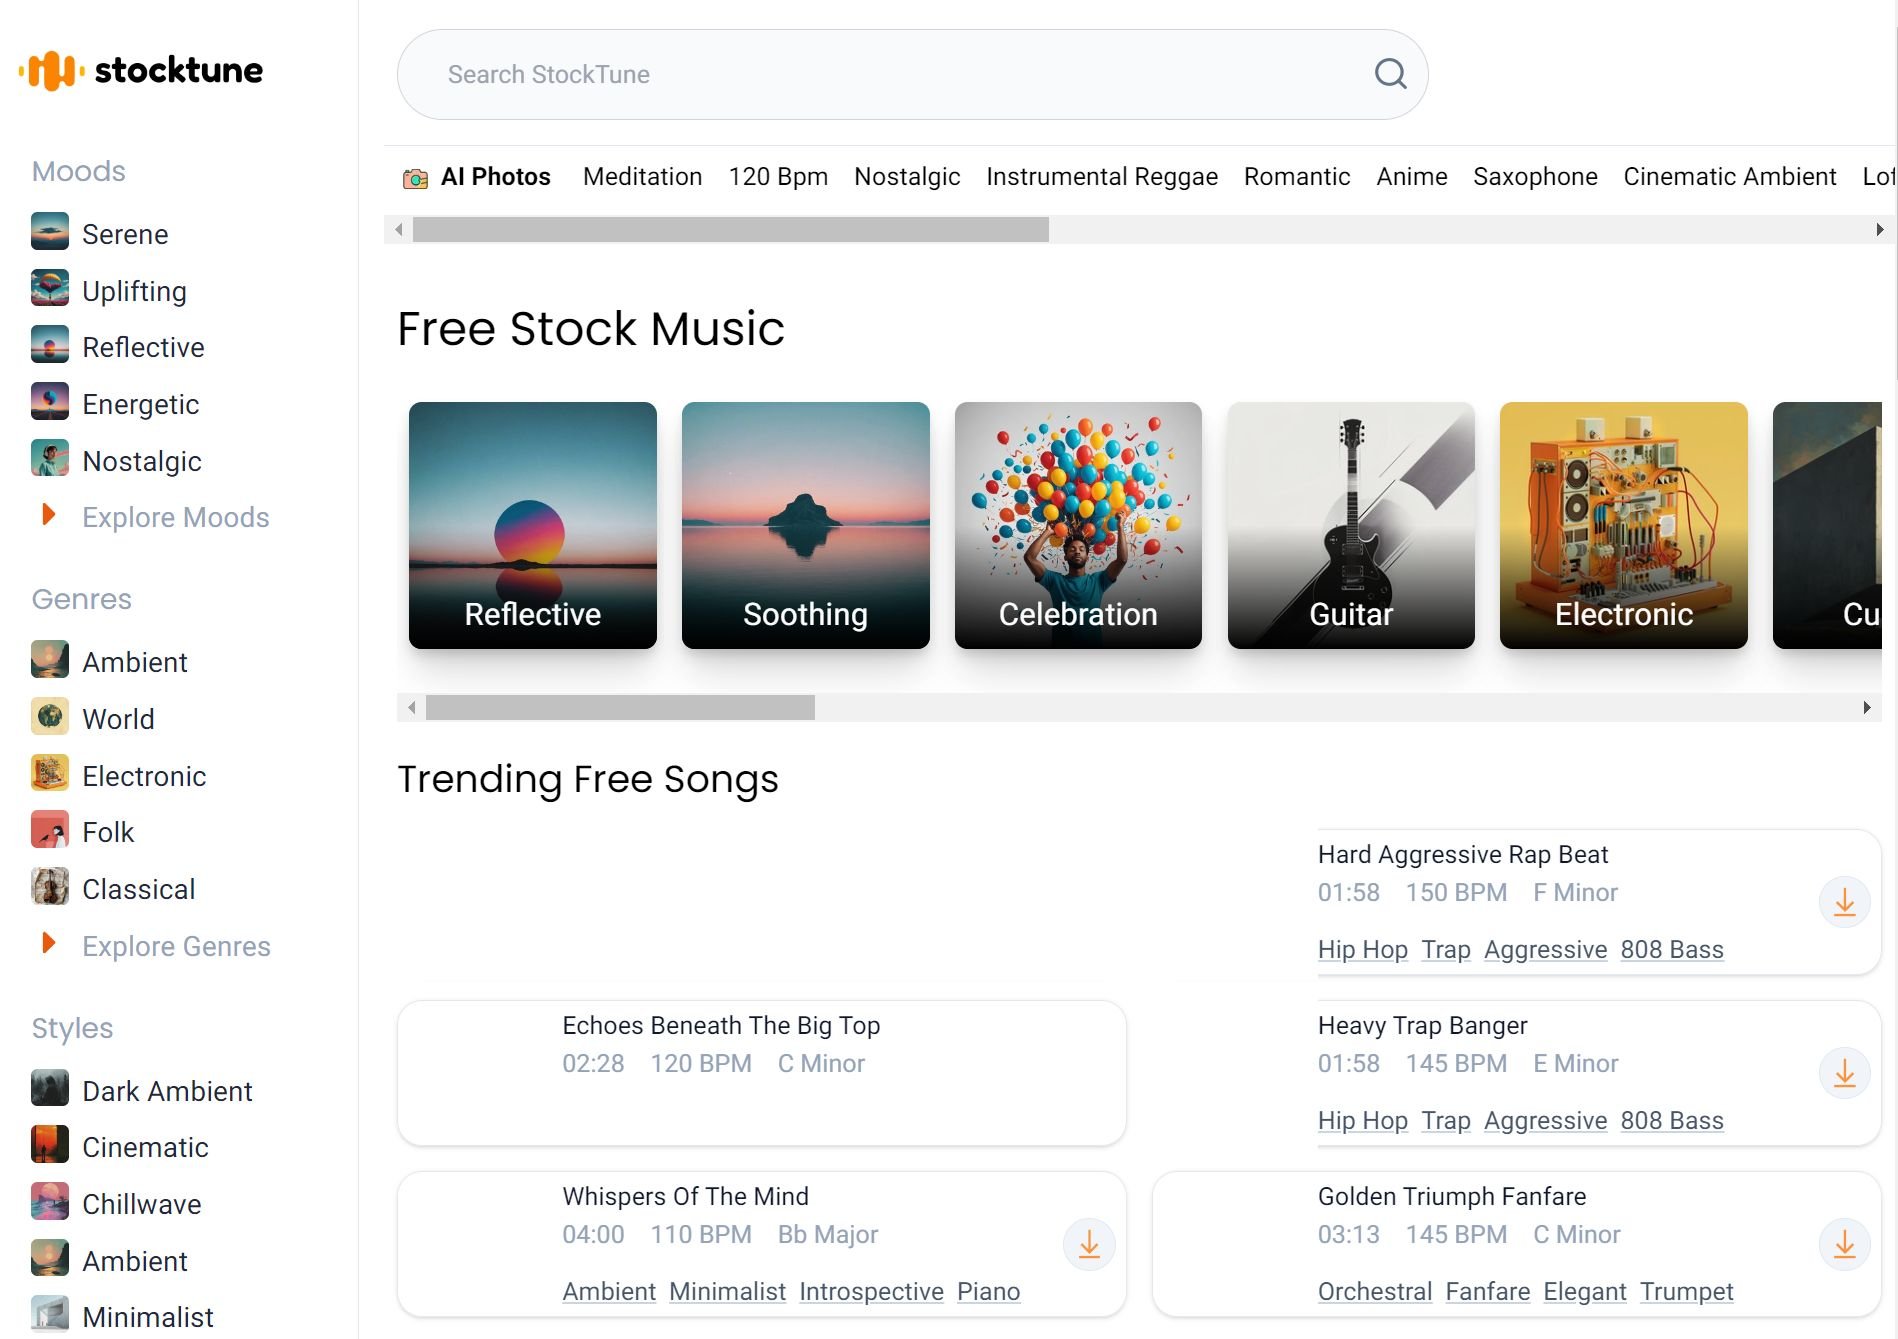Open the Orchestral tag link
This screenshot has height=1339, width=1898.
coord(1374,1292)
